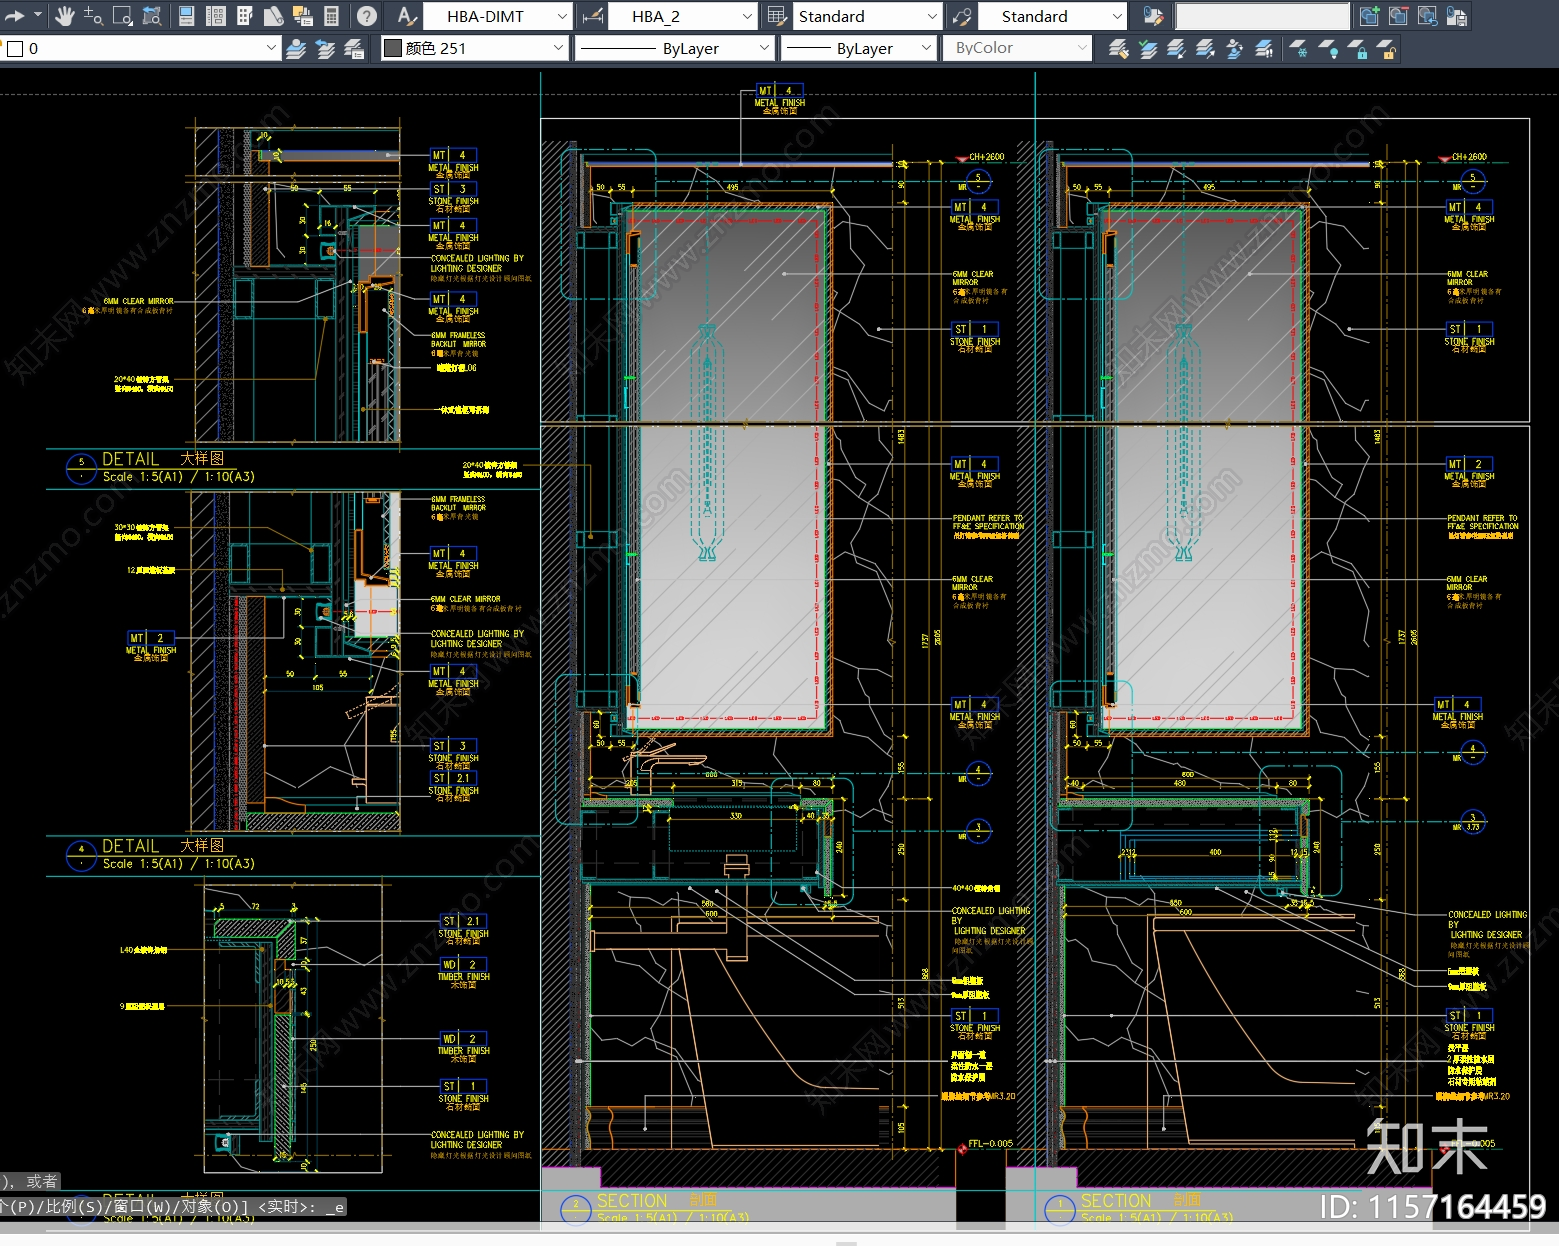Select the top MT 4 METAL FINISH tag
This screenshot has width=1559, height=1246.
click(779, 97)
